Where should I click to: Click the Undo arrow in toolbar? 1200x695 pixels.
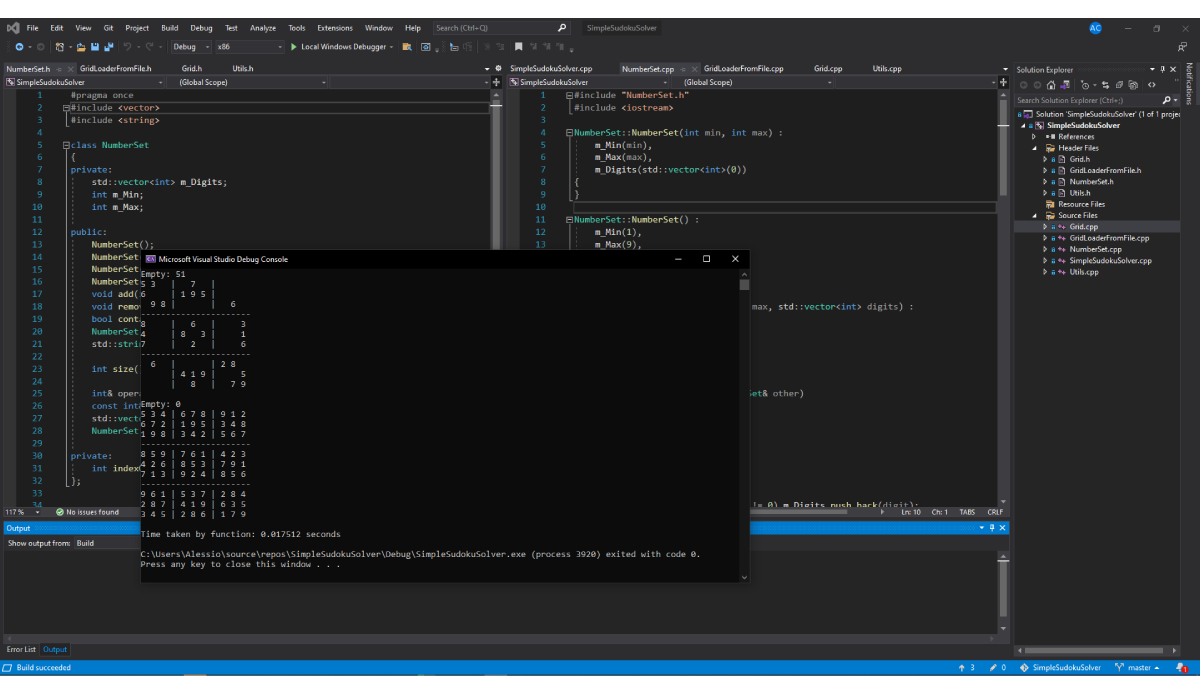click(x=129, y=47)
